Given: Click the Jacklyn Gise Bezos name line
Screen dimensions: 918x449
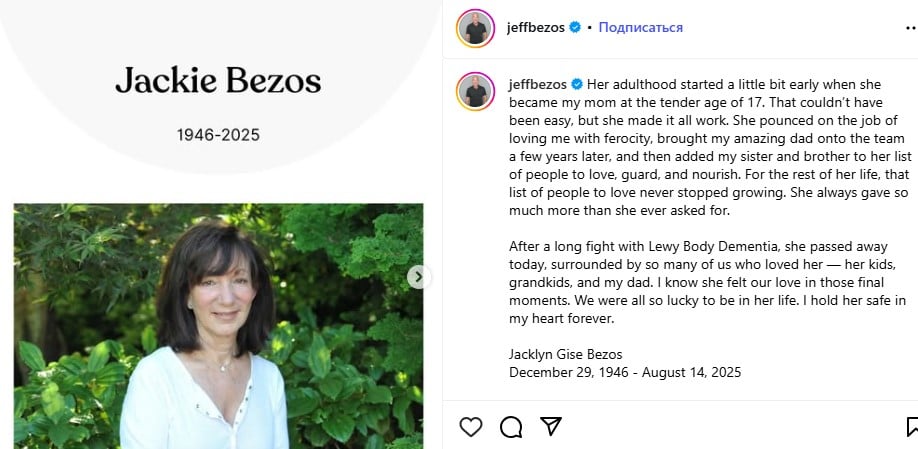Looking at the screenshot, I should click(x=566, y=354).
